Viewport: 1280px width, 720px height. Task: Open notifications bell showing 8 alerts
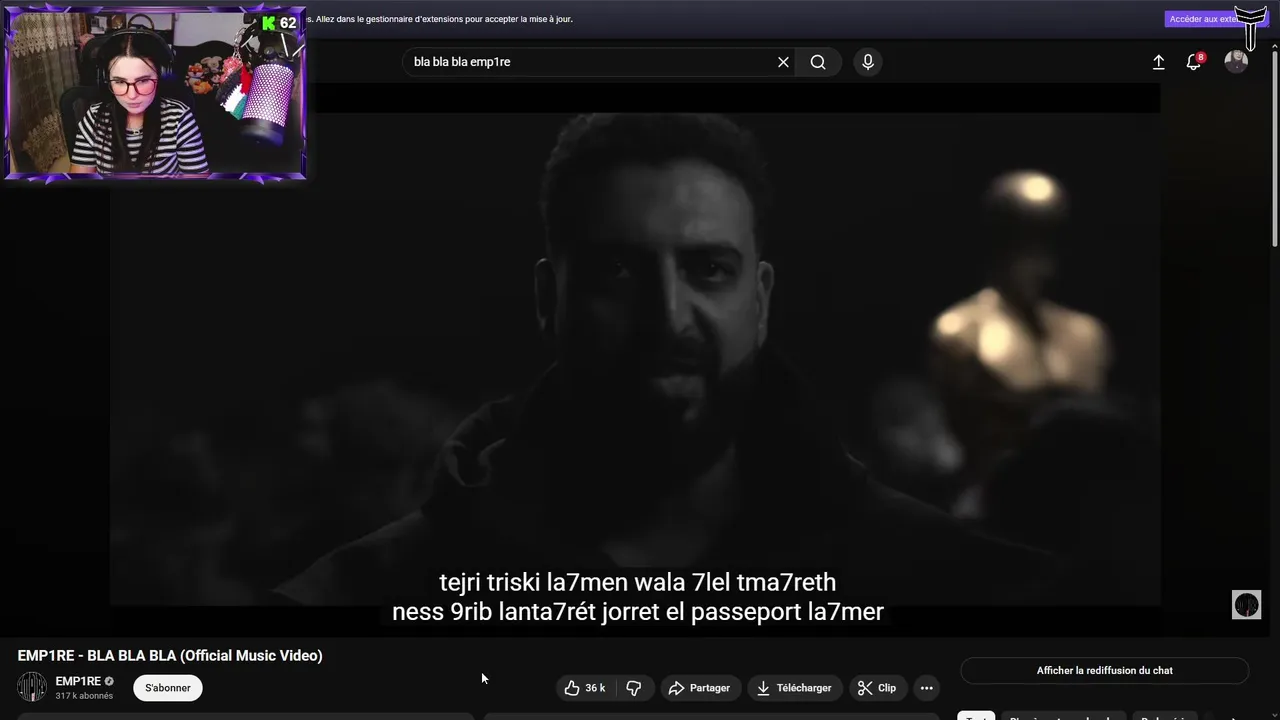[1194, 62]
